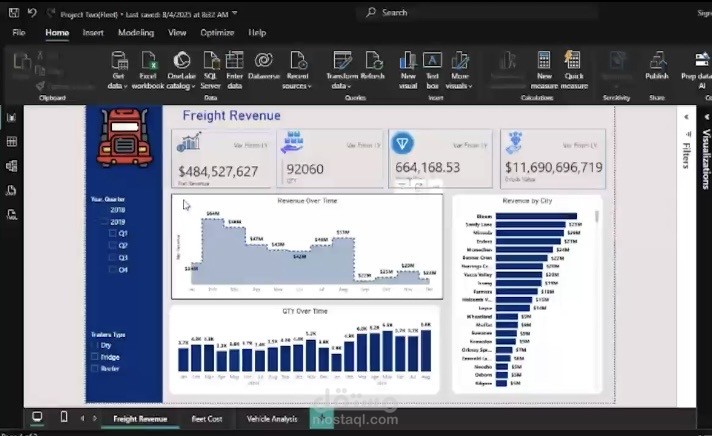
Task: Switch to Report view in sidebar
Action: point(12,118)
